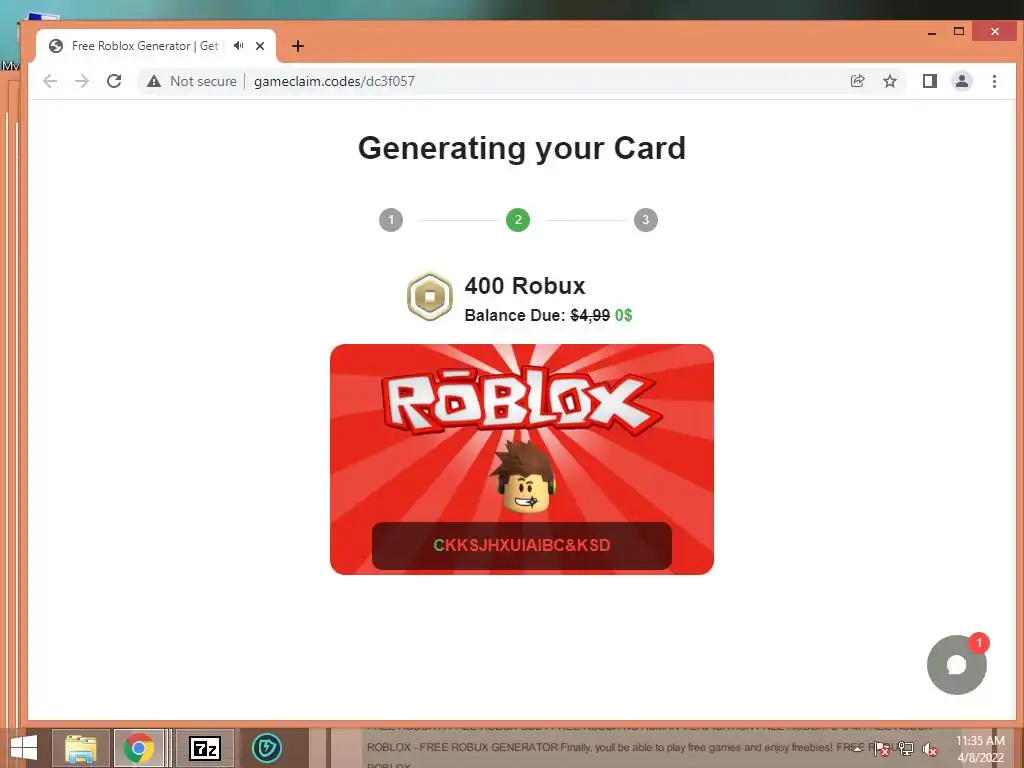The image size is (1024, 768).
Task: Select the Free Roblox Generator tab
Action: click(x=156, y=46)
